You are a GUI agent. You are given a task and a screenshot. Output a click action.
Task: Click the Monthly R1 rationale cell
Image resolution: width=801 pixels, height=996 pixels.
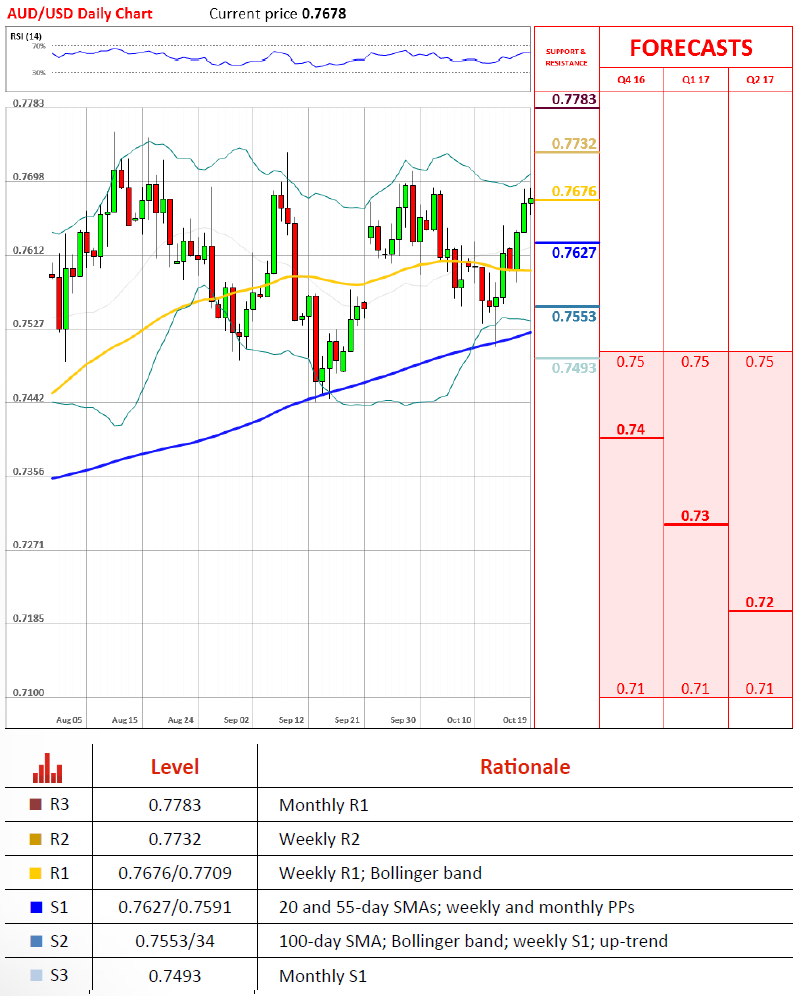(324, 805)
